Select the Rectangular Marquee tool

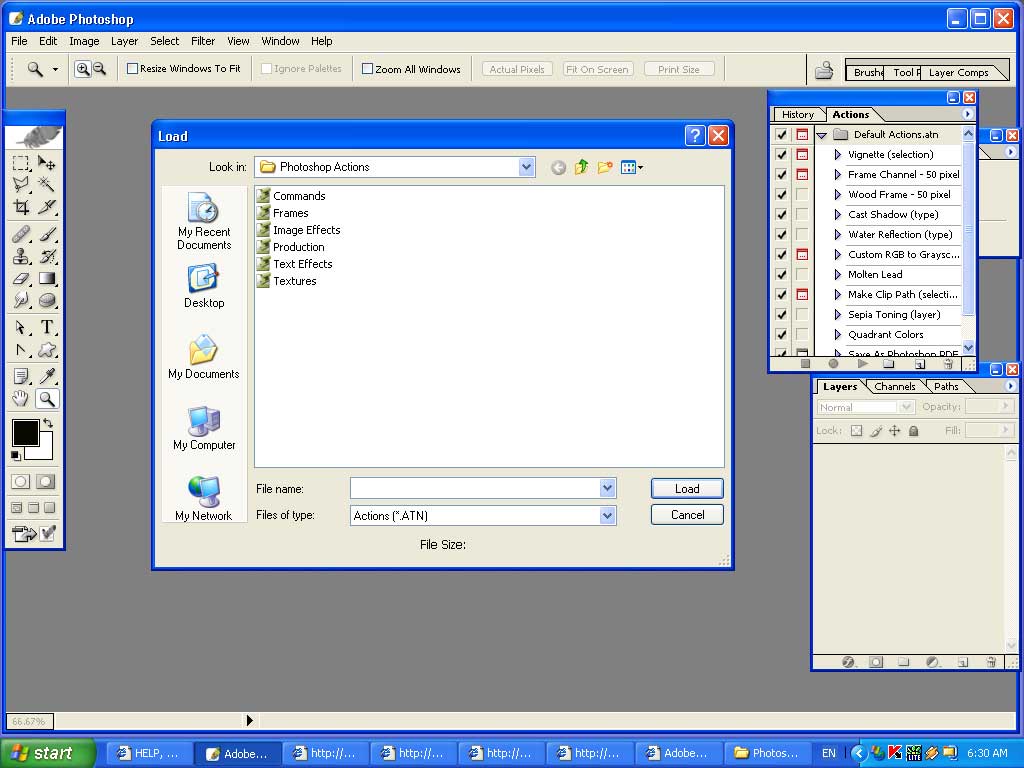click(21, 163)
